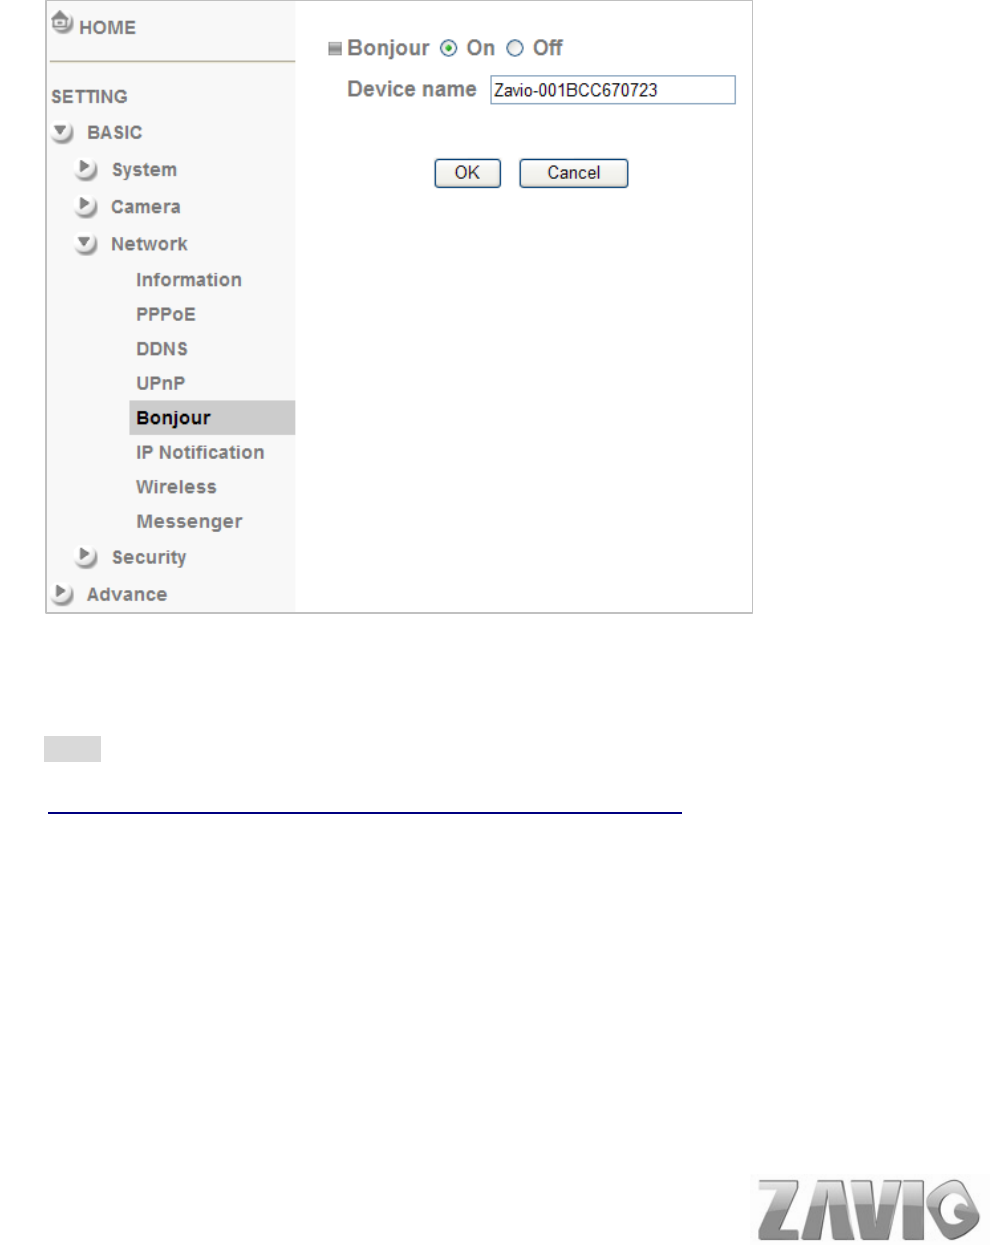990x1258 pixels.
Task: Expand the System submenu arrow
Action: 87,170
